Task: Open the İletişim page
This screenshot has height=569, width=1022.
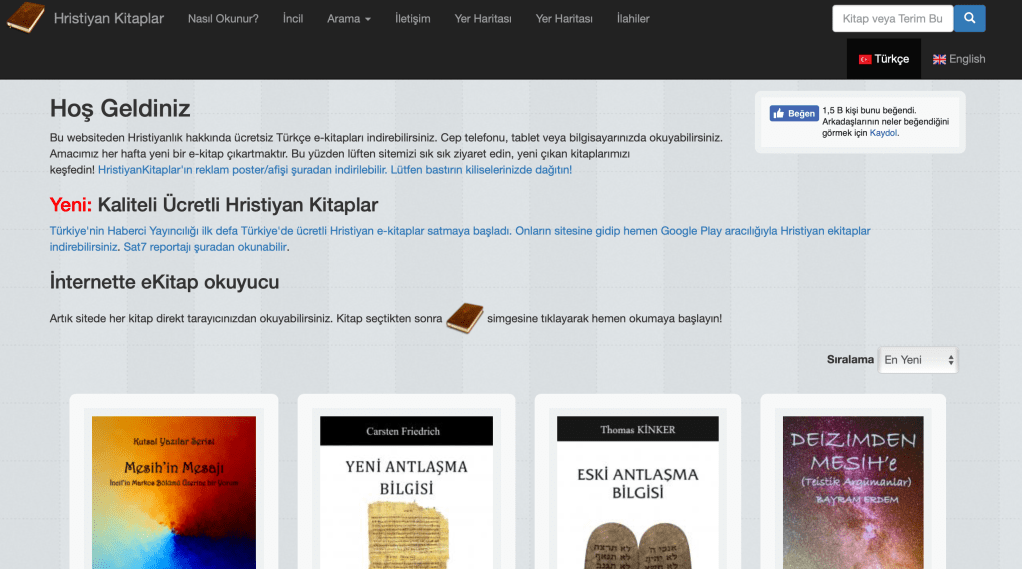Action: (x=412, y=19)
